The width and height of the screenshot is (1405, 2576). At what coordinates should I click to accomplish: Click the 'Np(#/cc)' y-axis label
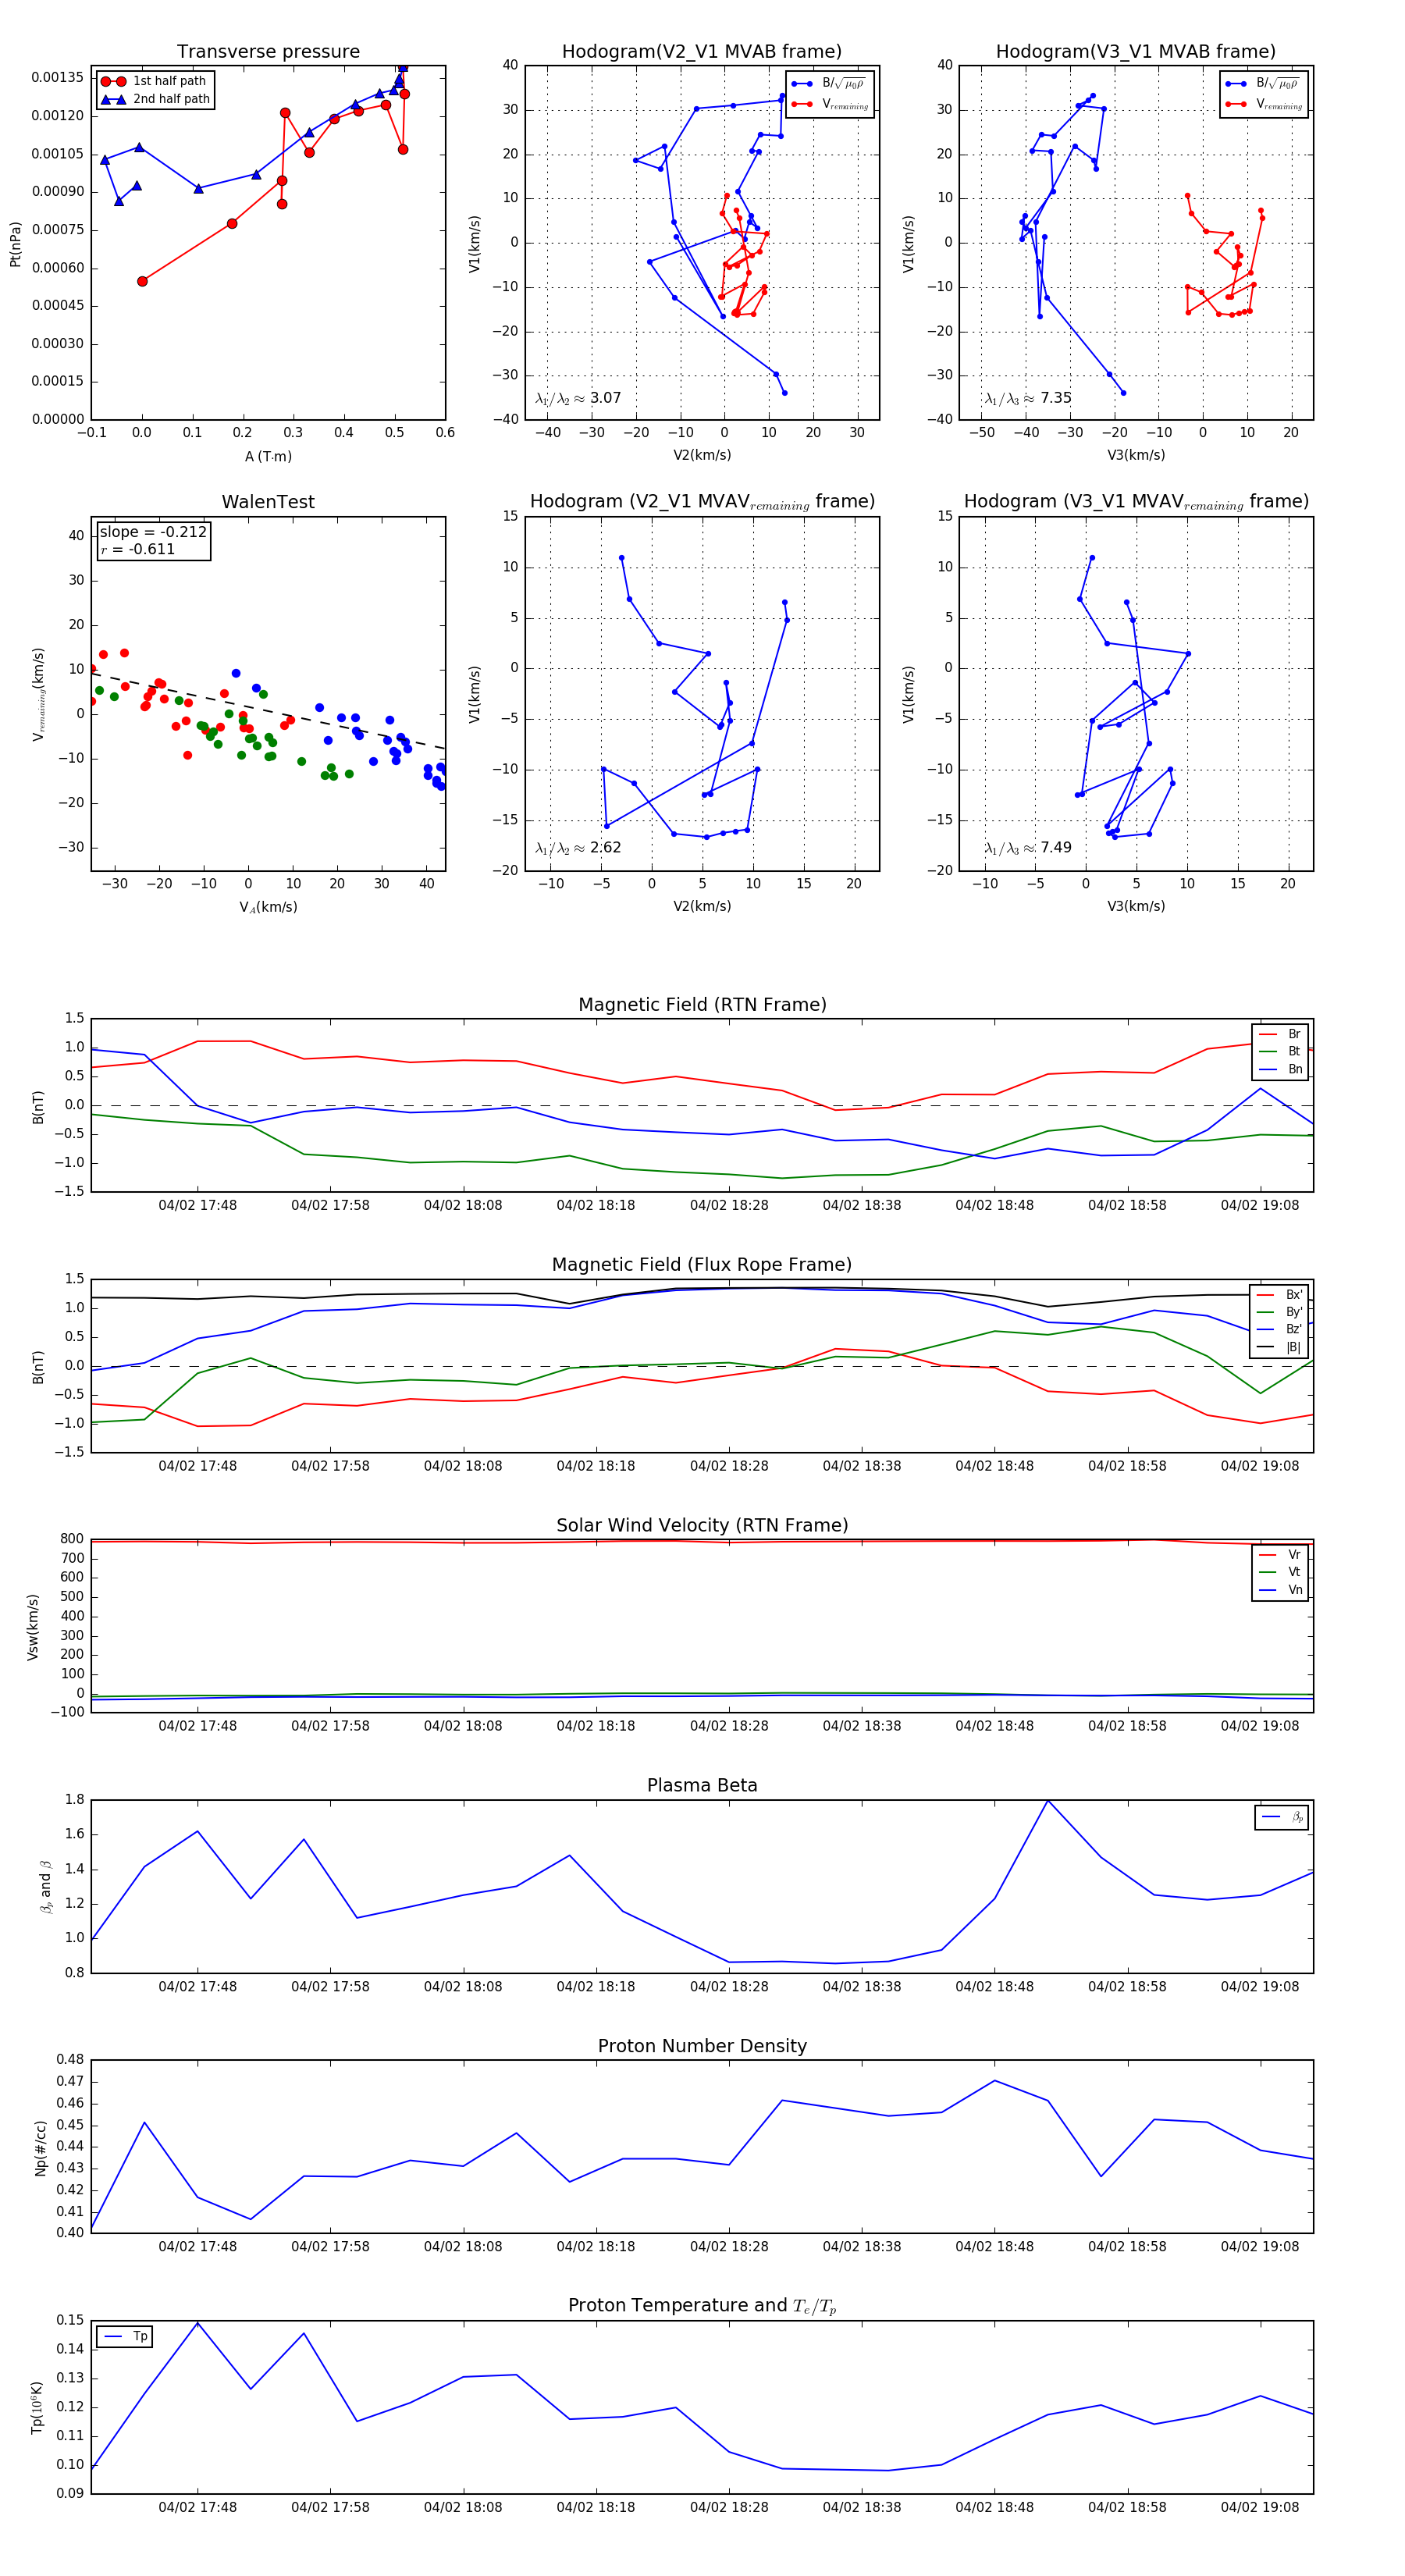pos(41,2147)
